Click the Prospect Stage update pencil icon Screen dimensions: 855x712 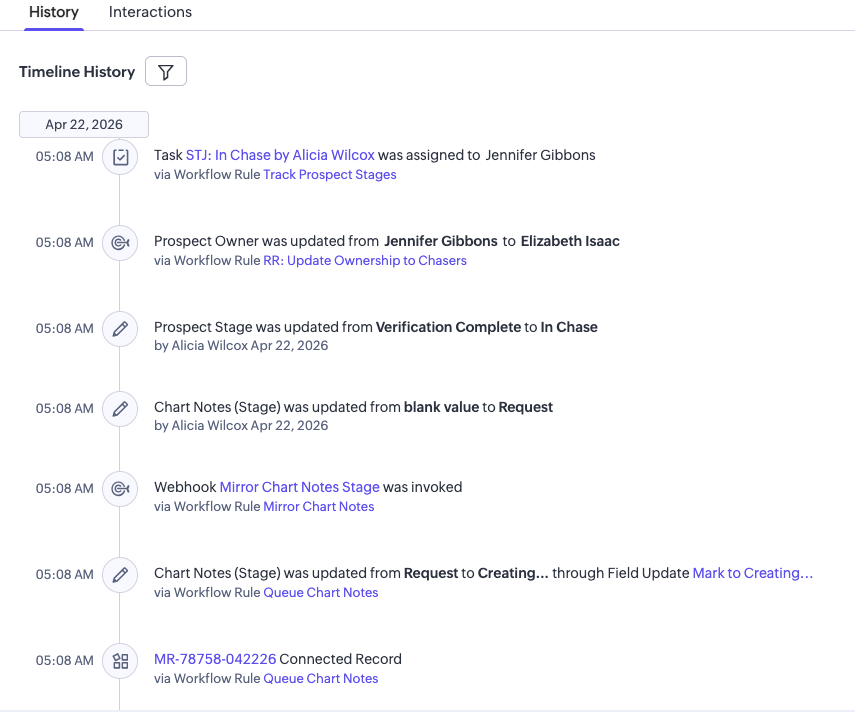point(120,329)
